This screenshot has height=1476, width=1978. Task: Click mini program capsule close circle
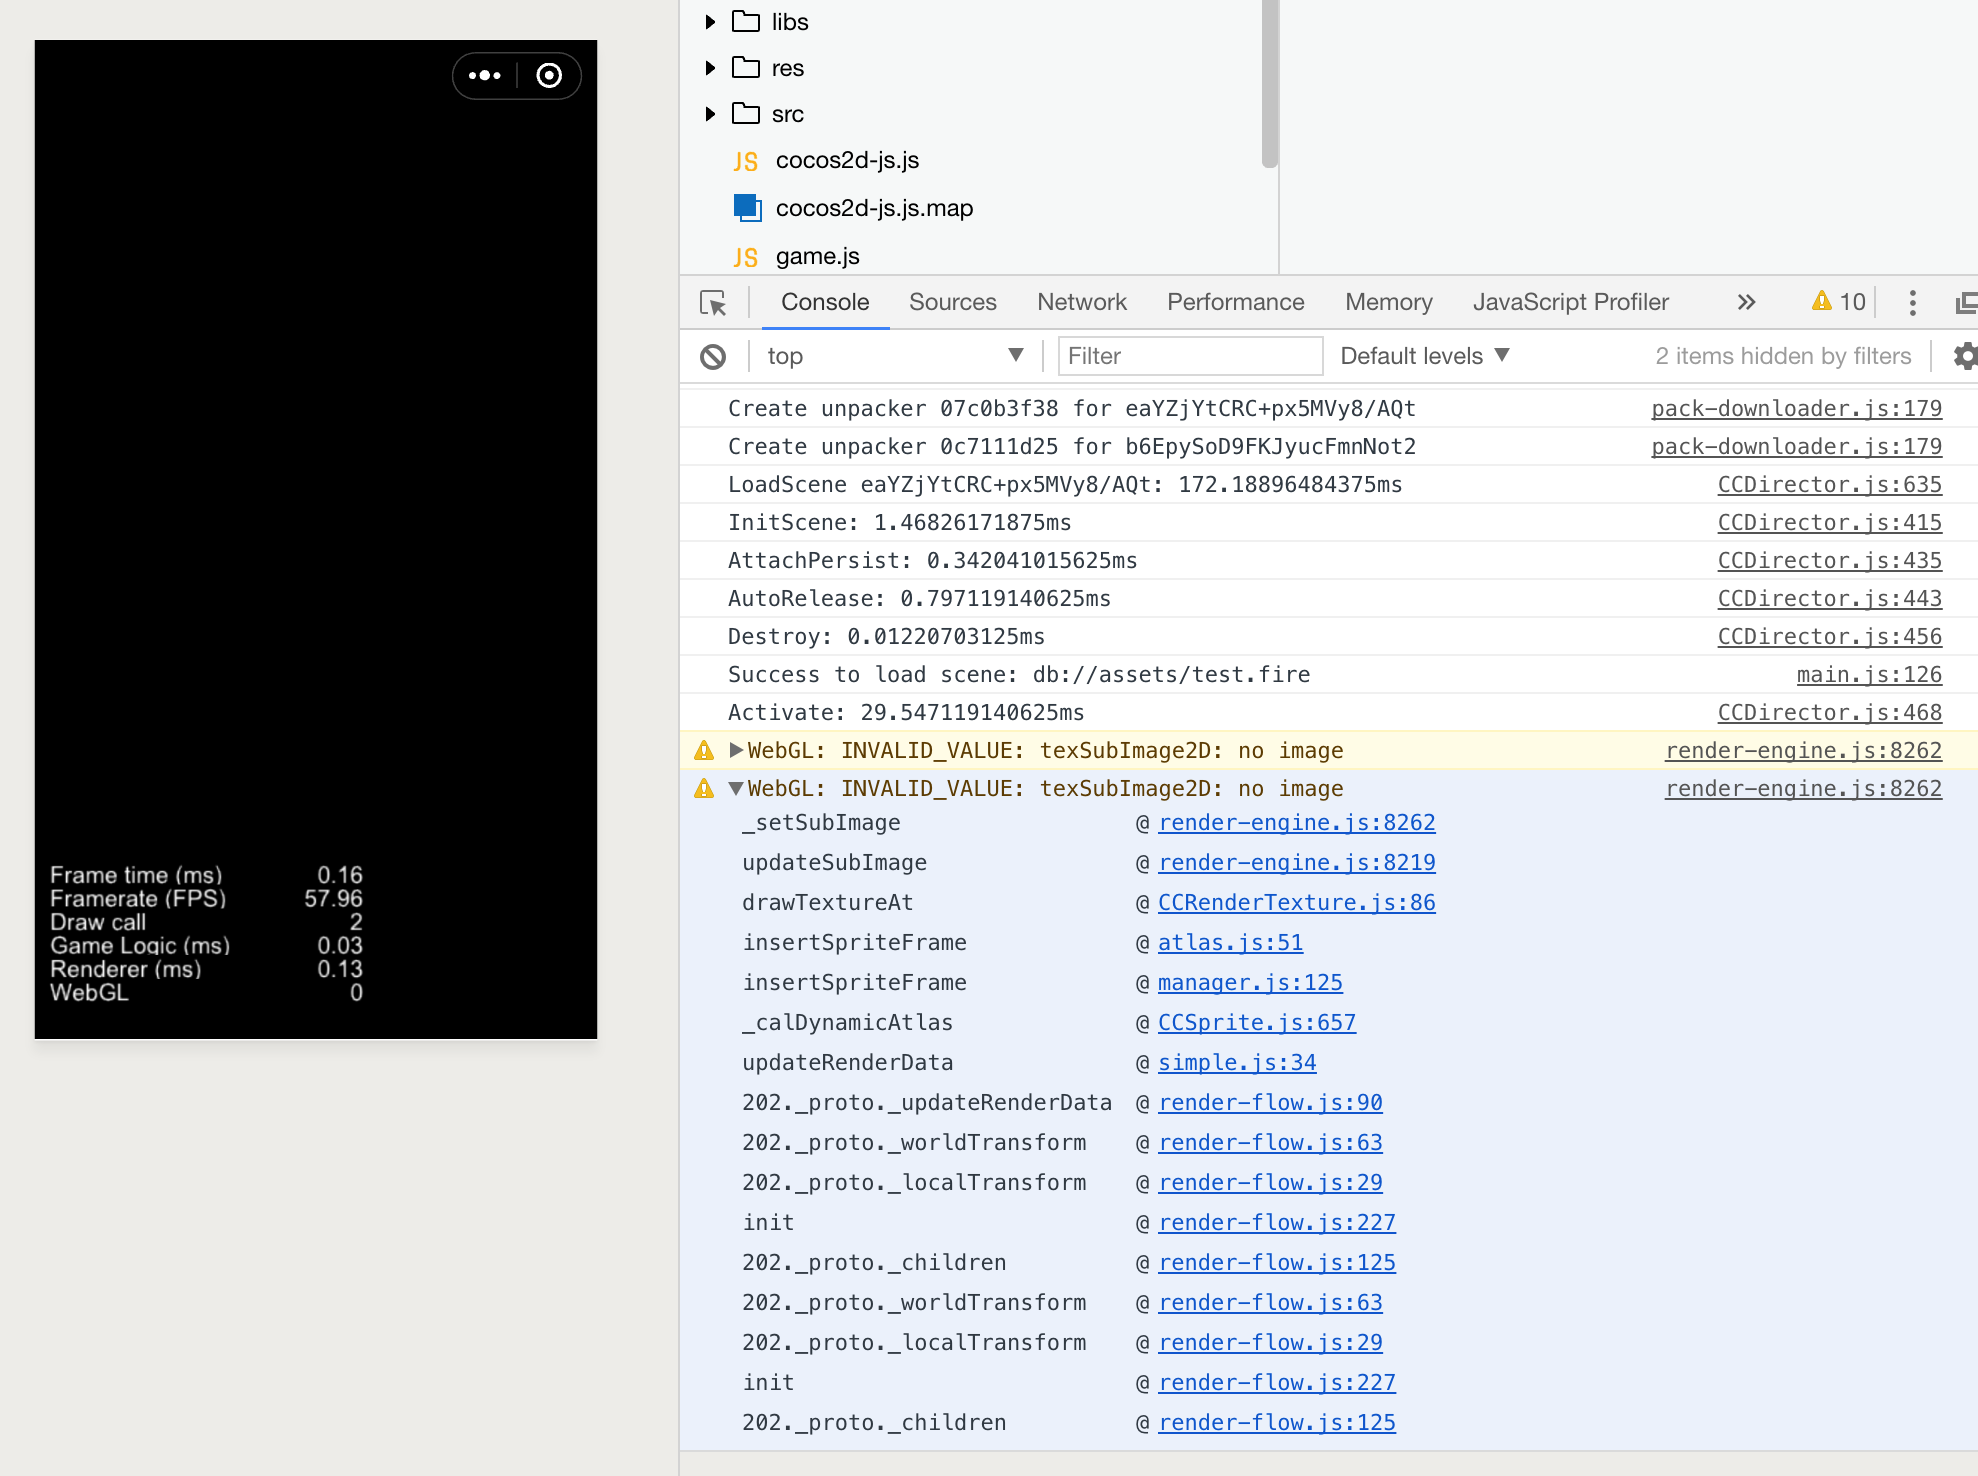coord(549,76)
